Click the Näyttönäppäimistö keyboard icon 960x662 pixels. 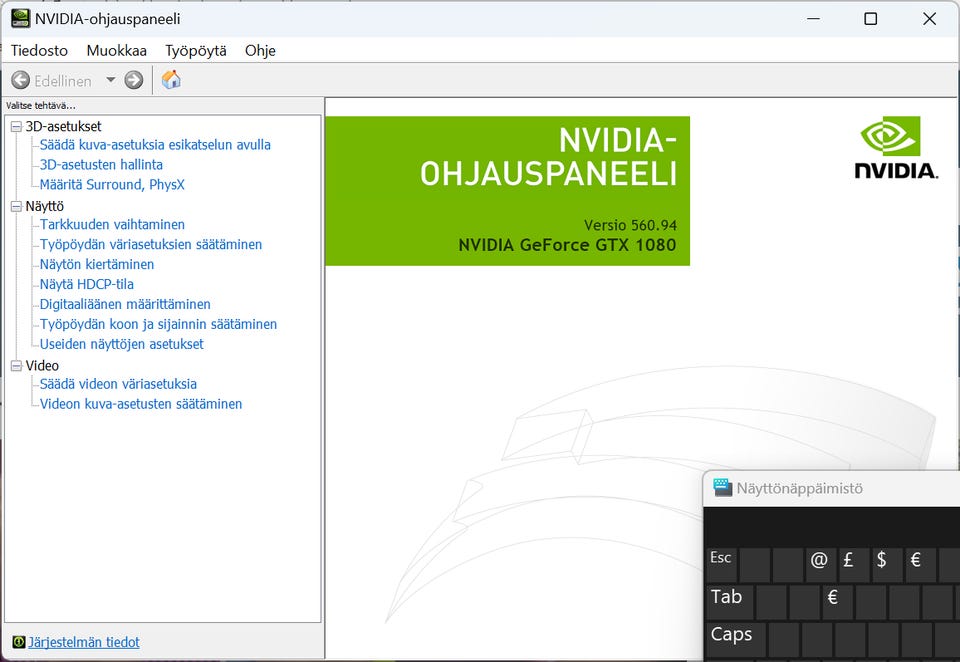pos(722,488)
